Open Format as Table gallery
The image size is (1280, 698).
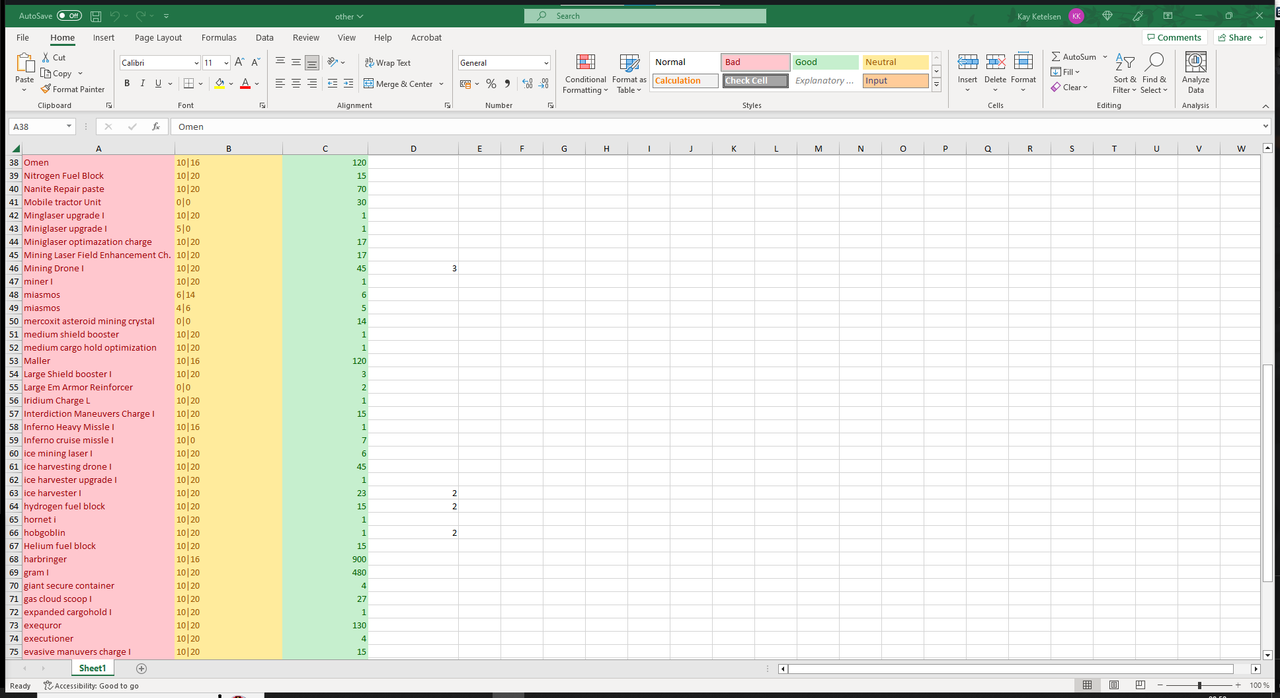coord(629,74)
